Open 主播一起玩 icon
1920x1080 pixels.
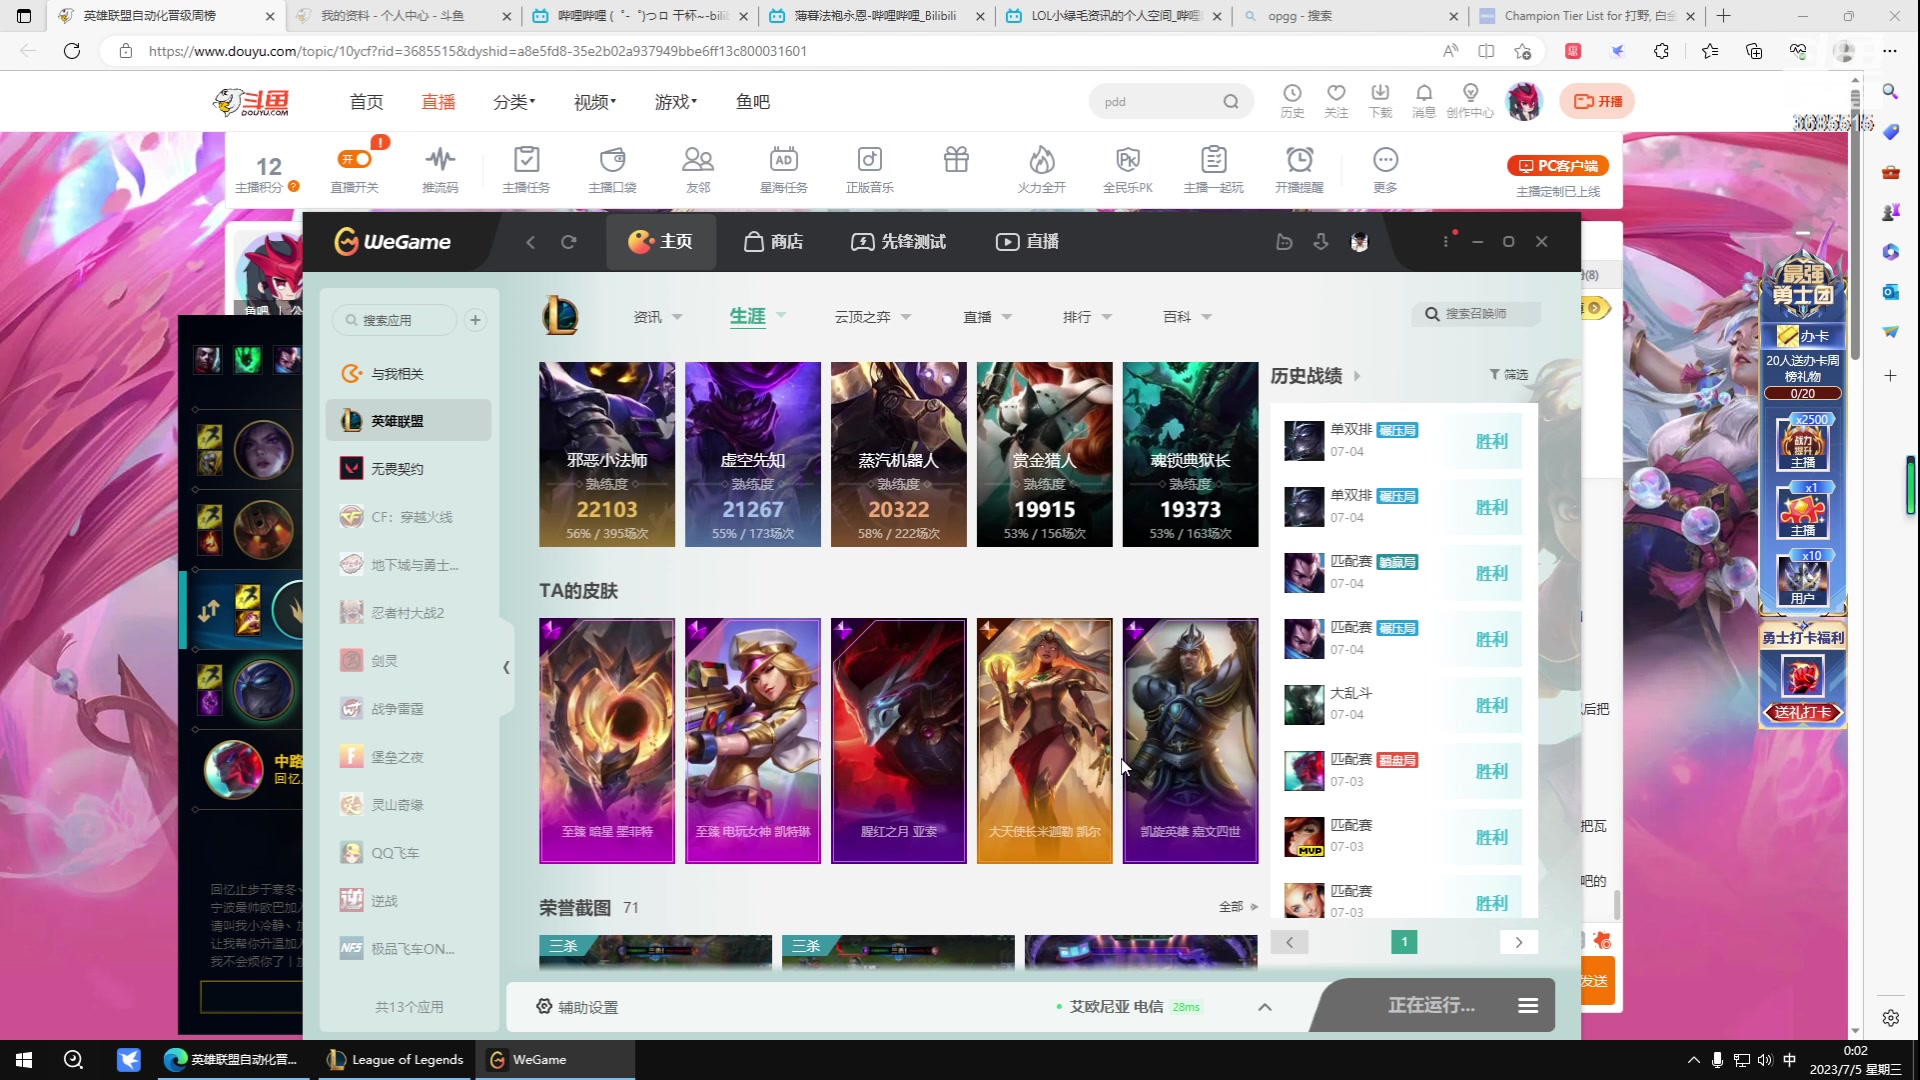click(1213, 168)
